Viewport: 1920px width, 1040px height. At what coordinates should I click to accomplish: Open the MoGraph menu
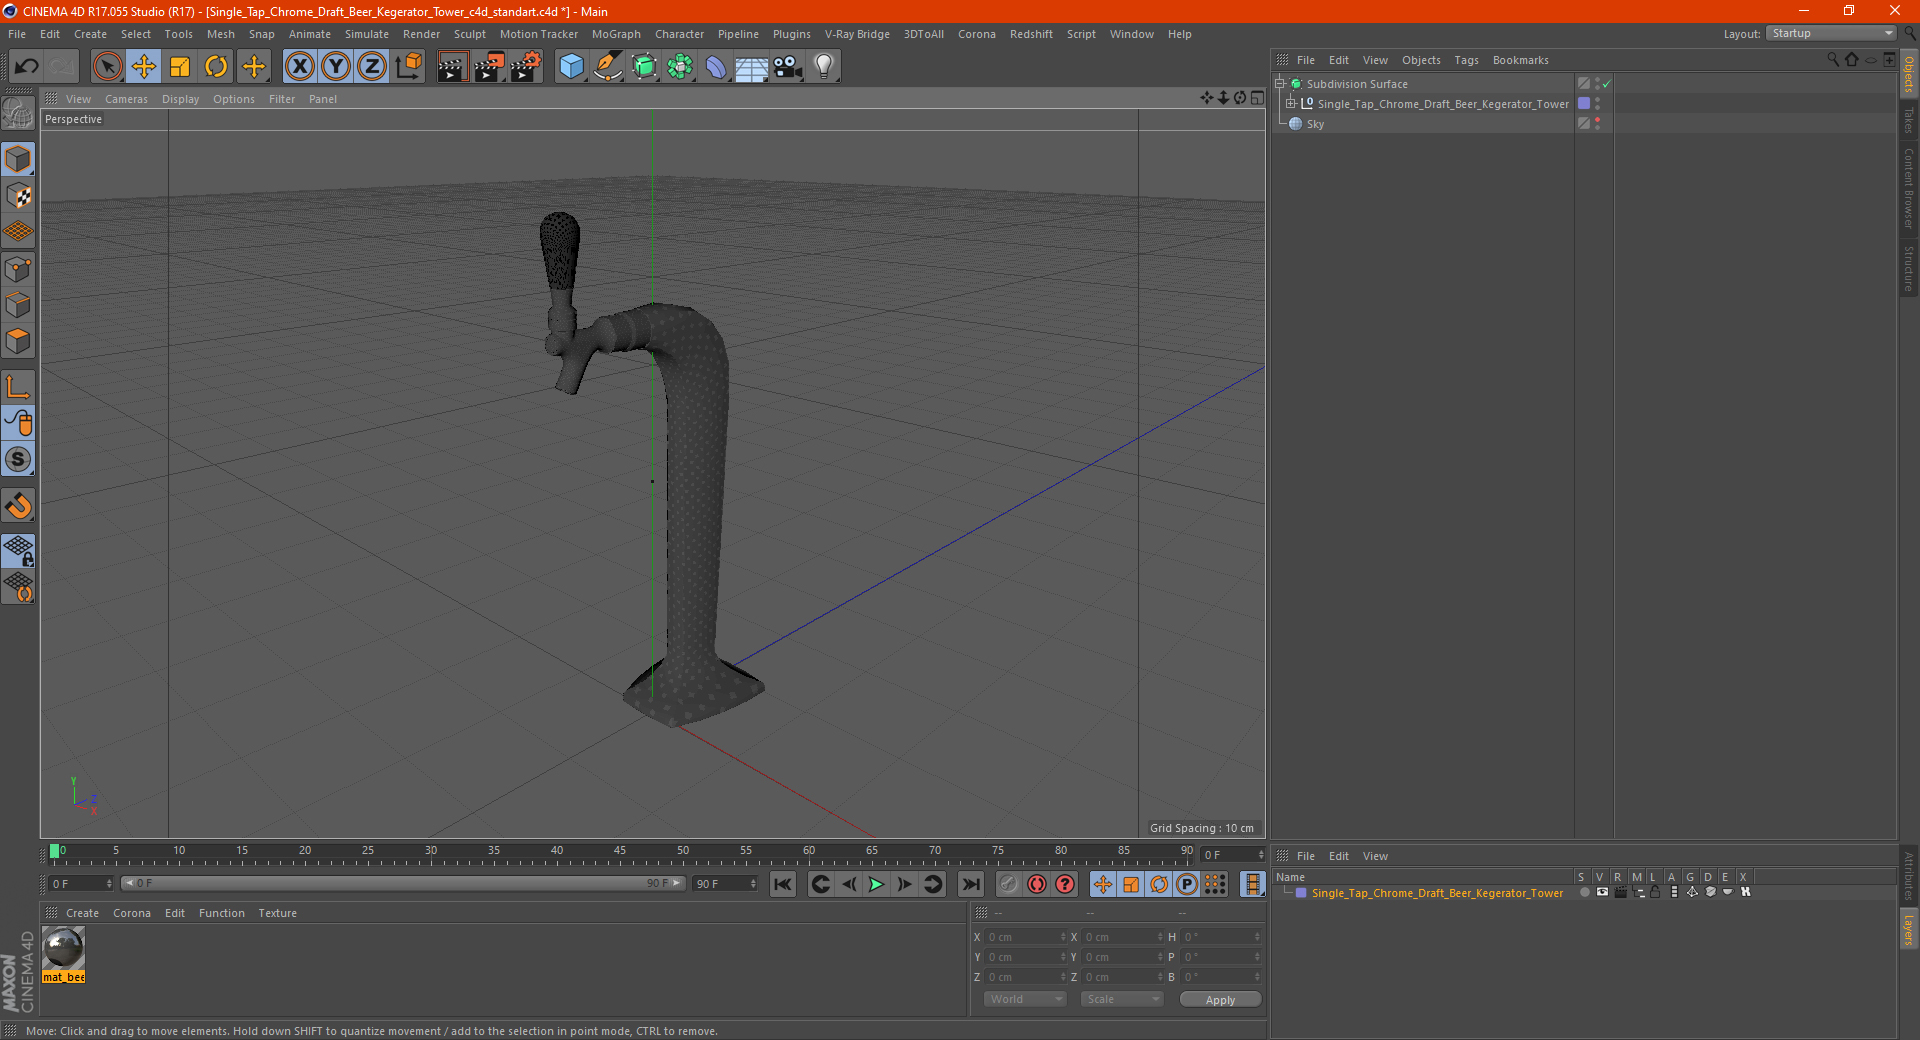click(616, 34)
